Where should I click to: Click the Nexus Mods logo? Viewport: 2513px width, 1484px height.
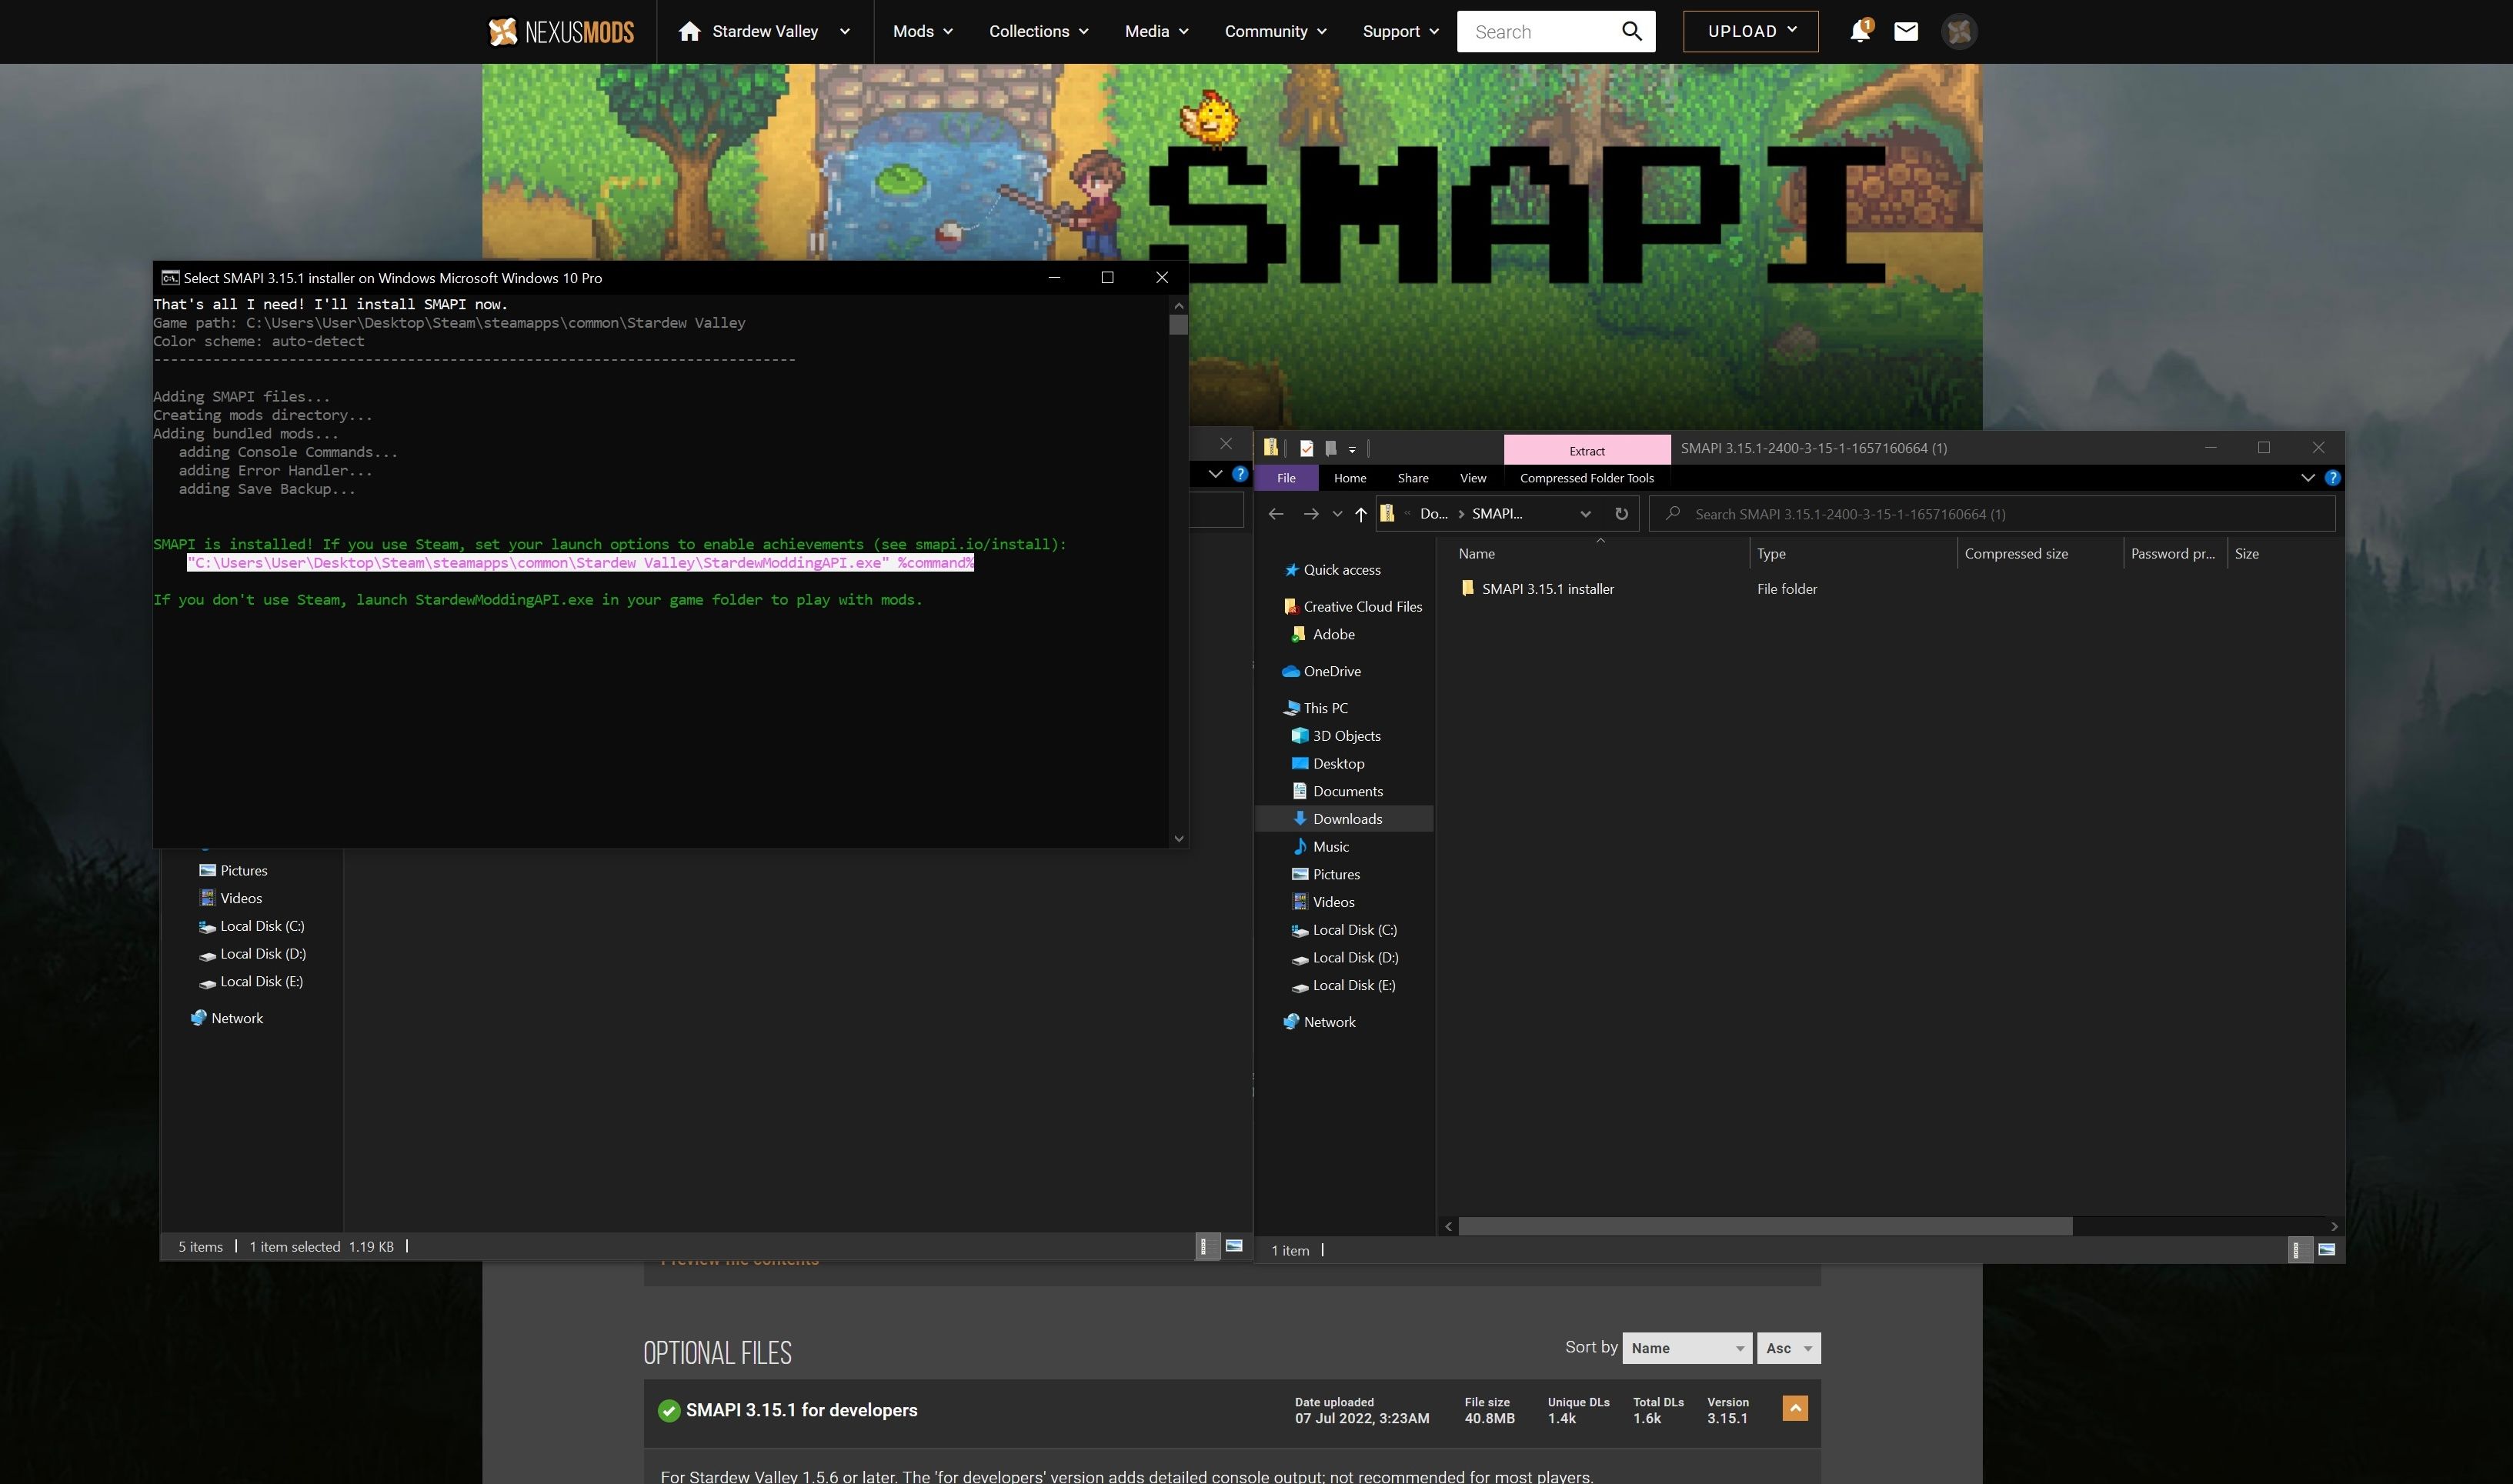click(560, 31)
